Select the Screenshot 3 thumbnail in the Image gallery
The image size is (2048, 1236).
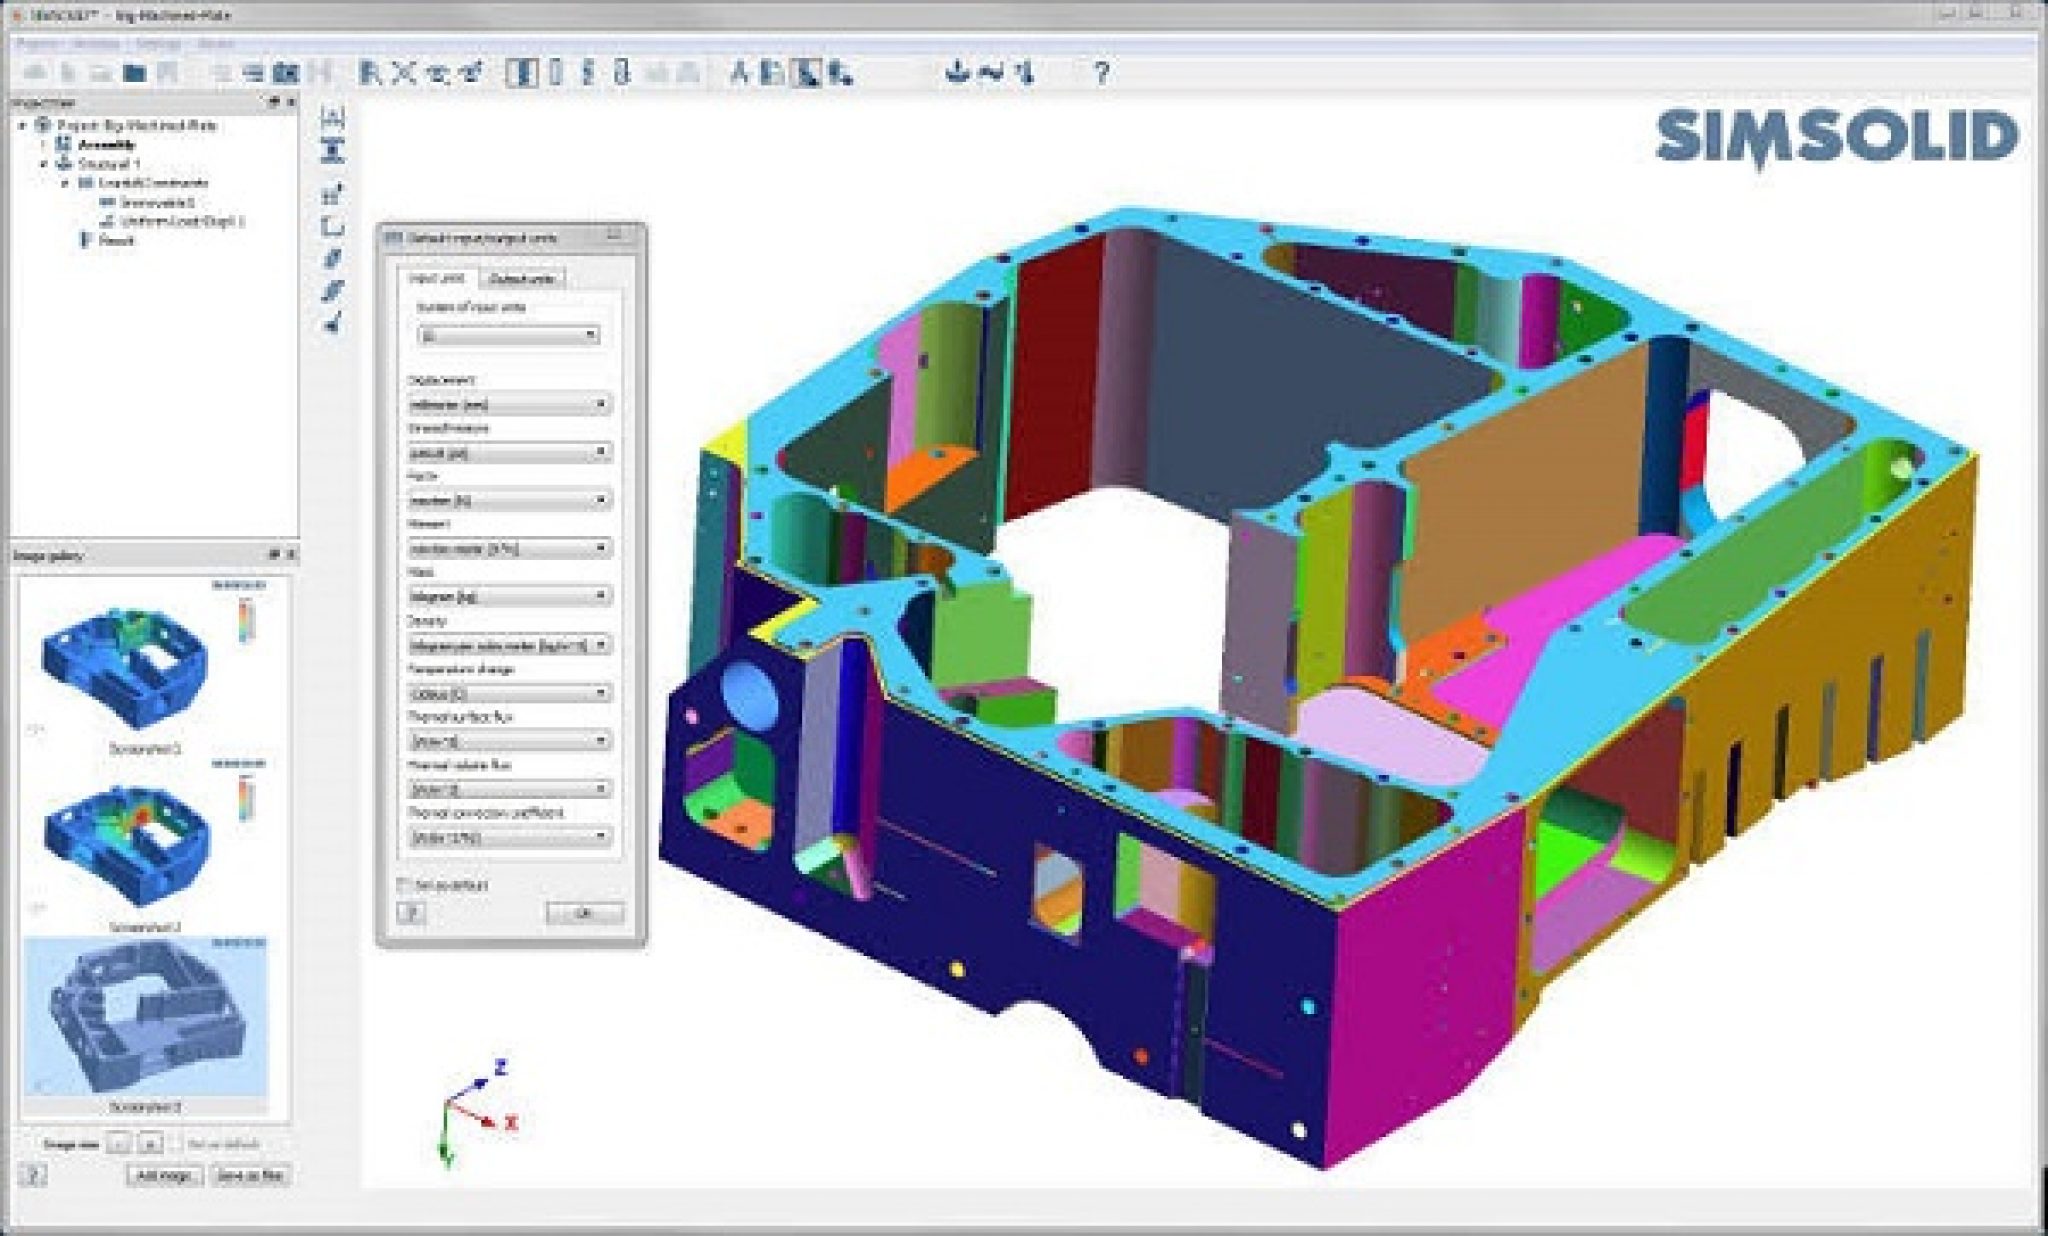pos(144,1015)
